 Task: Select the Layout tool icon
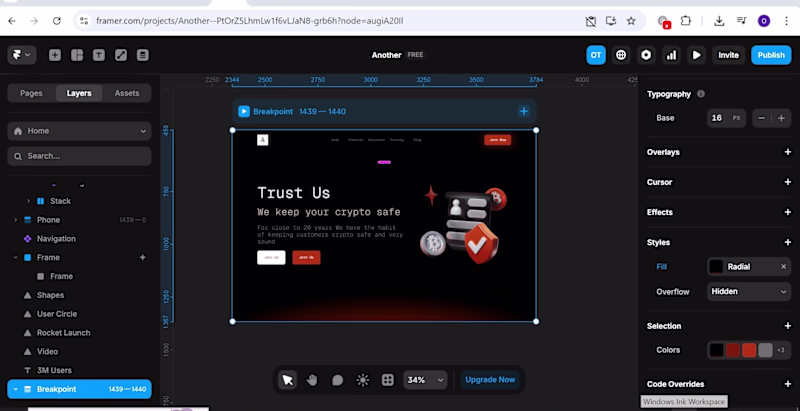[77, 55]
